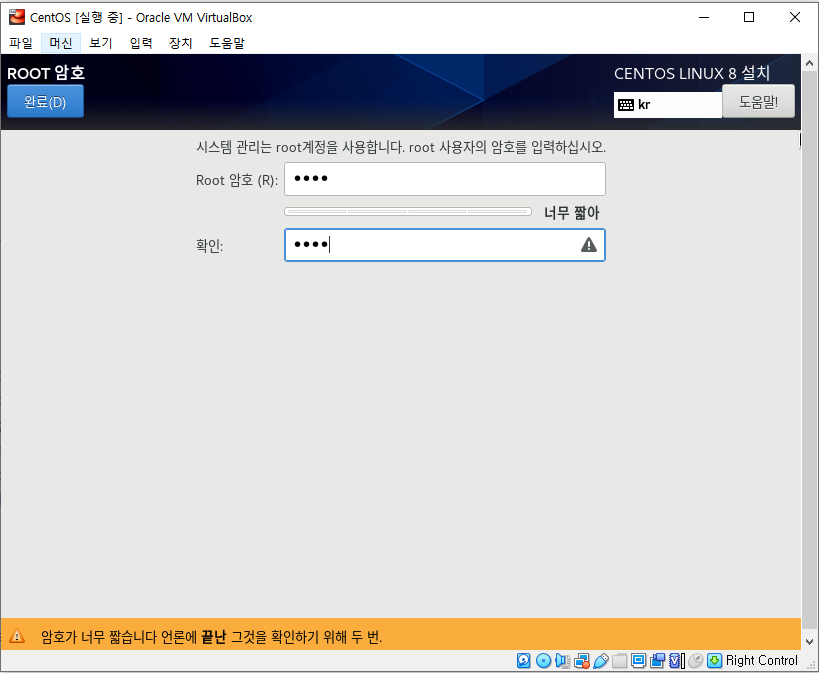Click the 도움말! help button
Screen dimensions: 819x673
click(x=758, y=101)
